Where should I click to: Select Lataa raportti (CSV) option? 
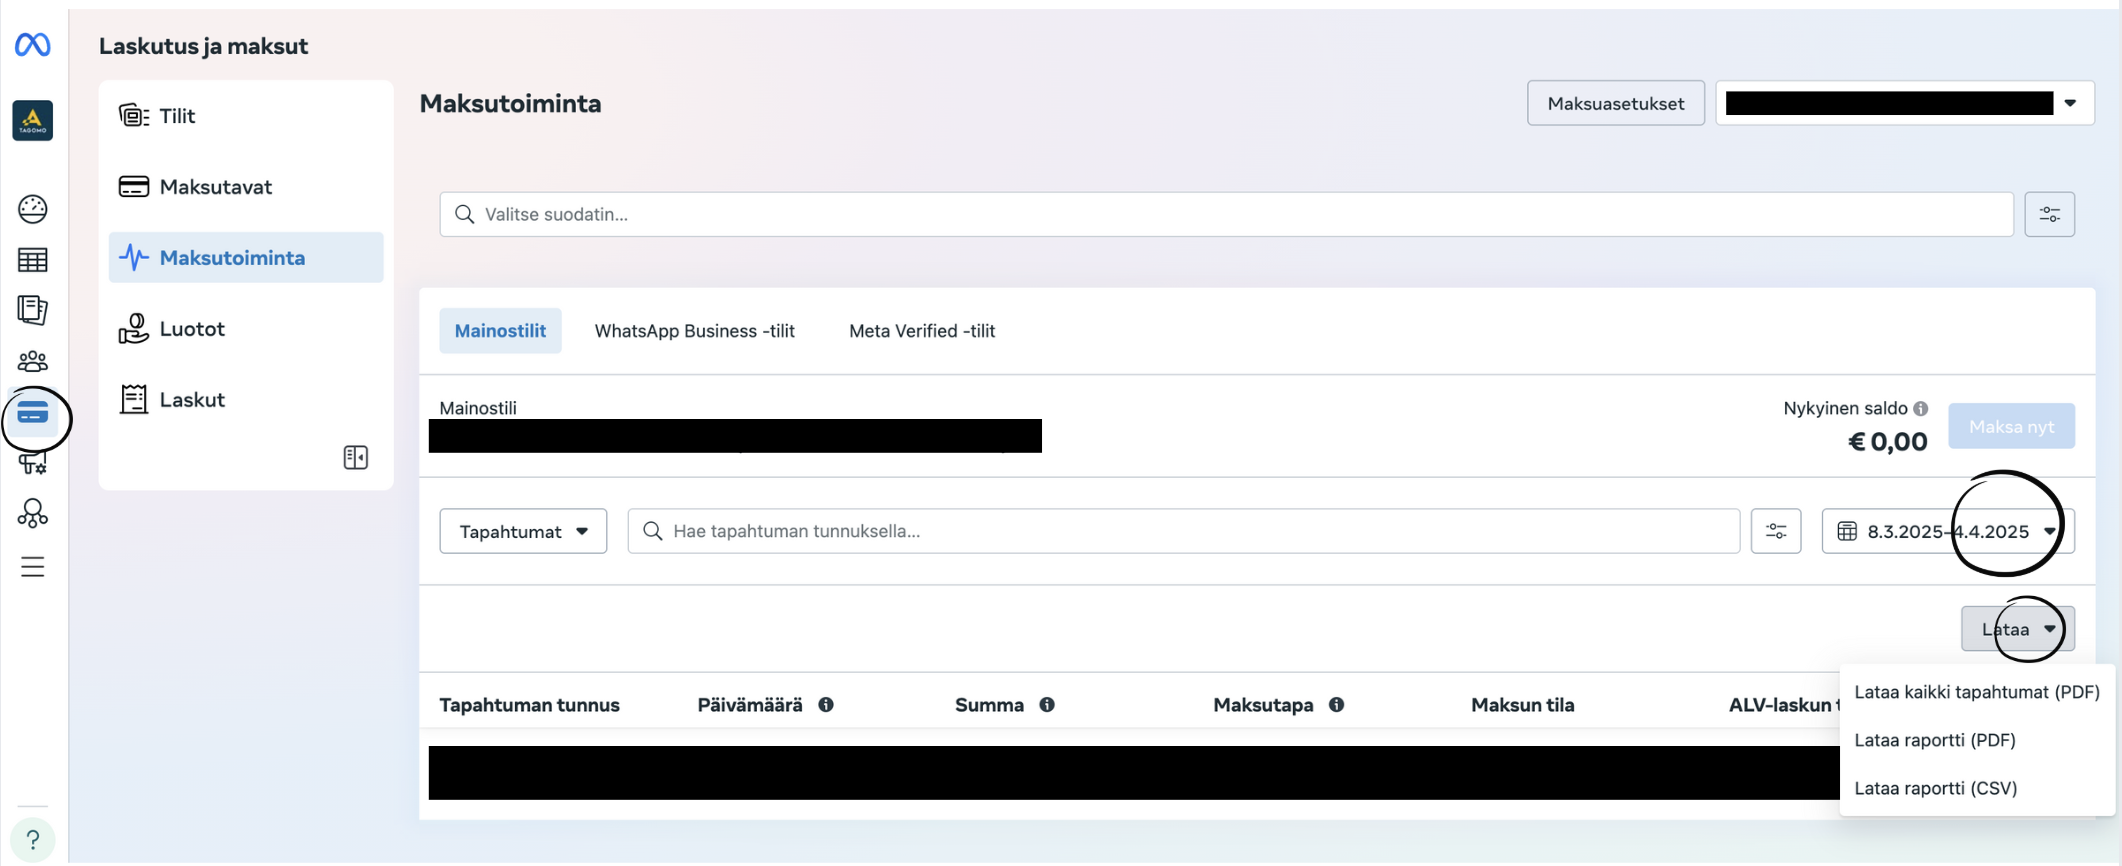click(x=1935, y=788)
